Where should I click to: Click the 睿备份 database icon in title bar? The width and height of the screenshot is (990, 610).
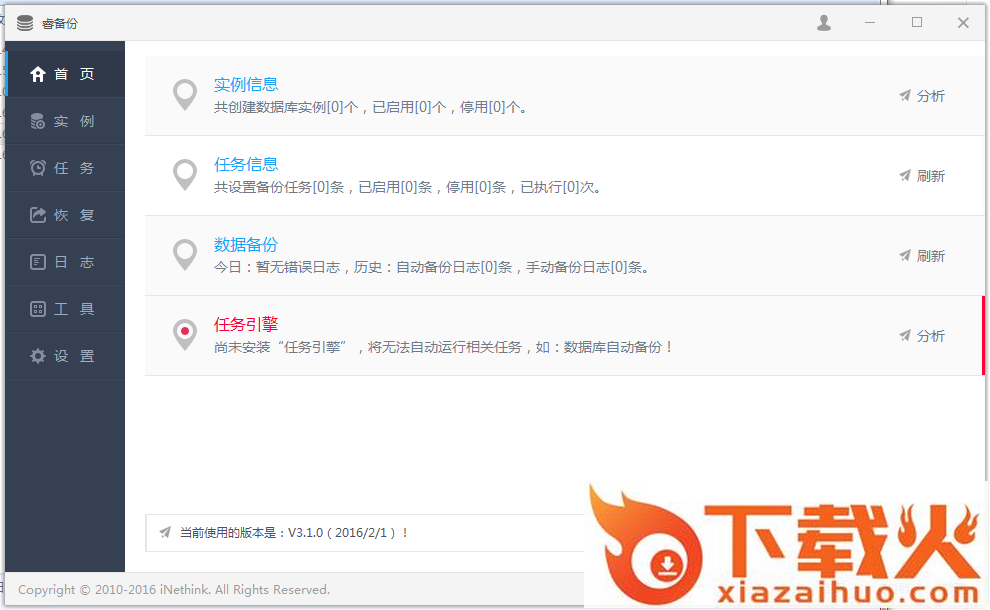[25, 23]
